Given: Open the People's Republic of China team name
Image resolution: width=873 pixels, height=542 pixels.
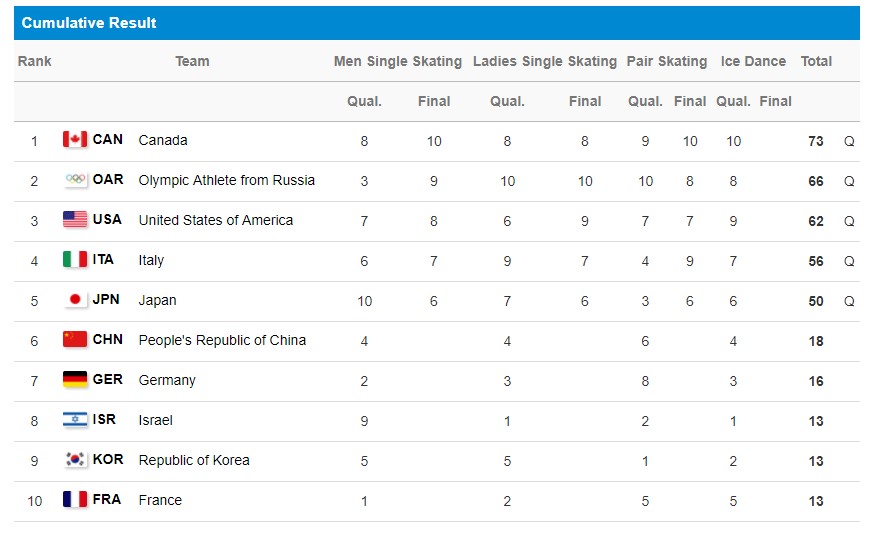Looking at the screenshot, I should tap(222, 340).
